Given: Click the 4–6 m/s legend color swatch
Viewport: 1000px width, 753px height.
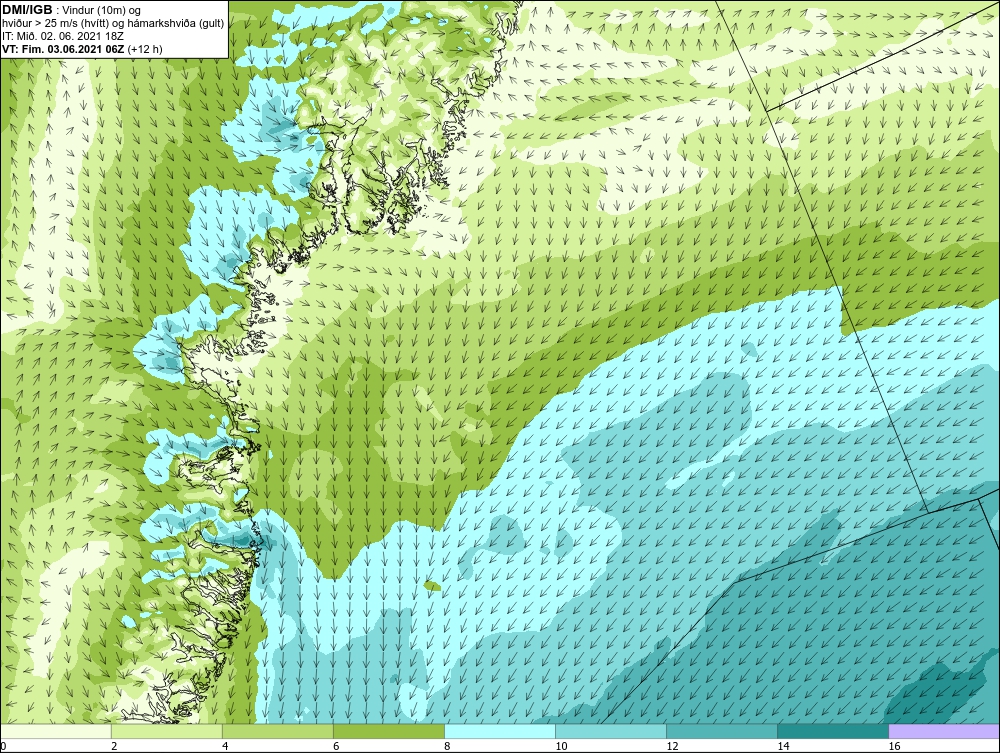Looking at the screenshot, I should pos(278,731).
